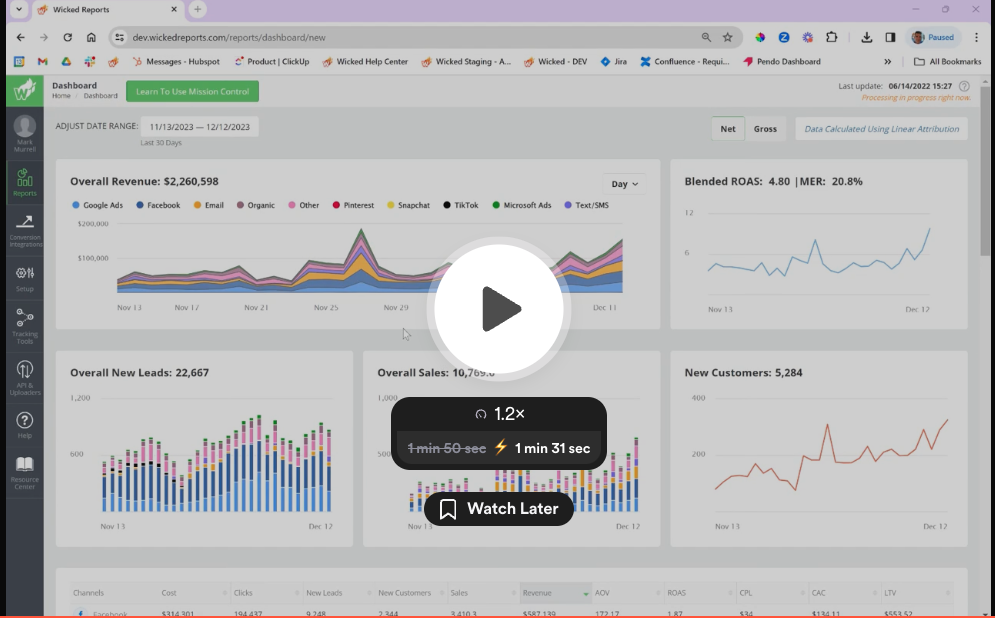Sort table by Cost column

[194, 593]
